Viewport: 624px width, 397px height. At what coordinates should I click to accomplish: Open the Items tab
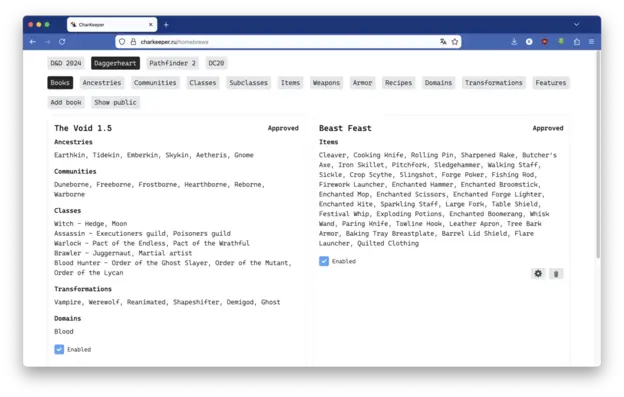tap(291, 83)
